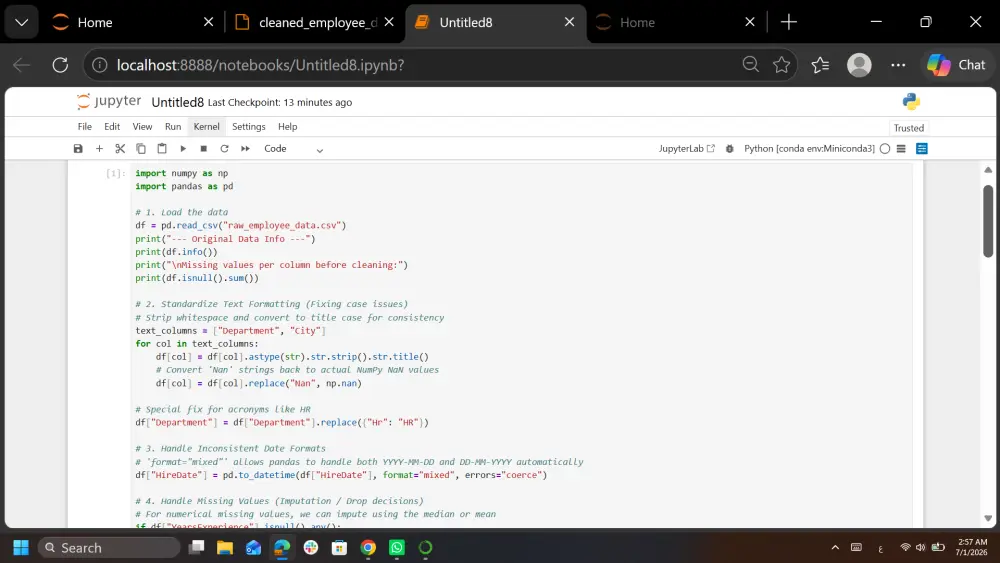Viewport: 1000px width, 563px height.
Task: Insert a cell below with the plus icon
Action: 99,149
